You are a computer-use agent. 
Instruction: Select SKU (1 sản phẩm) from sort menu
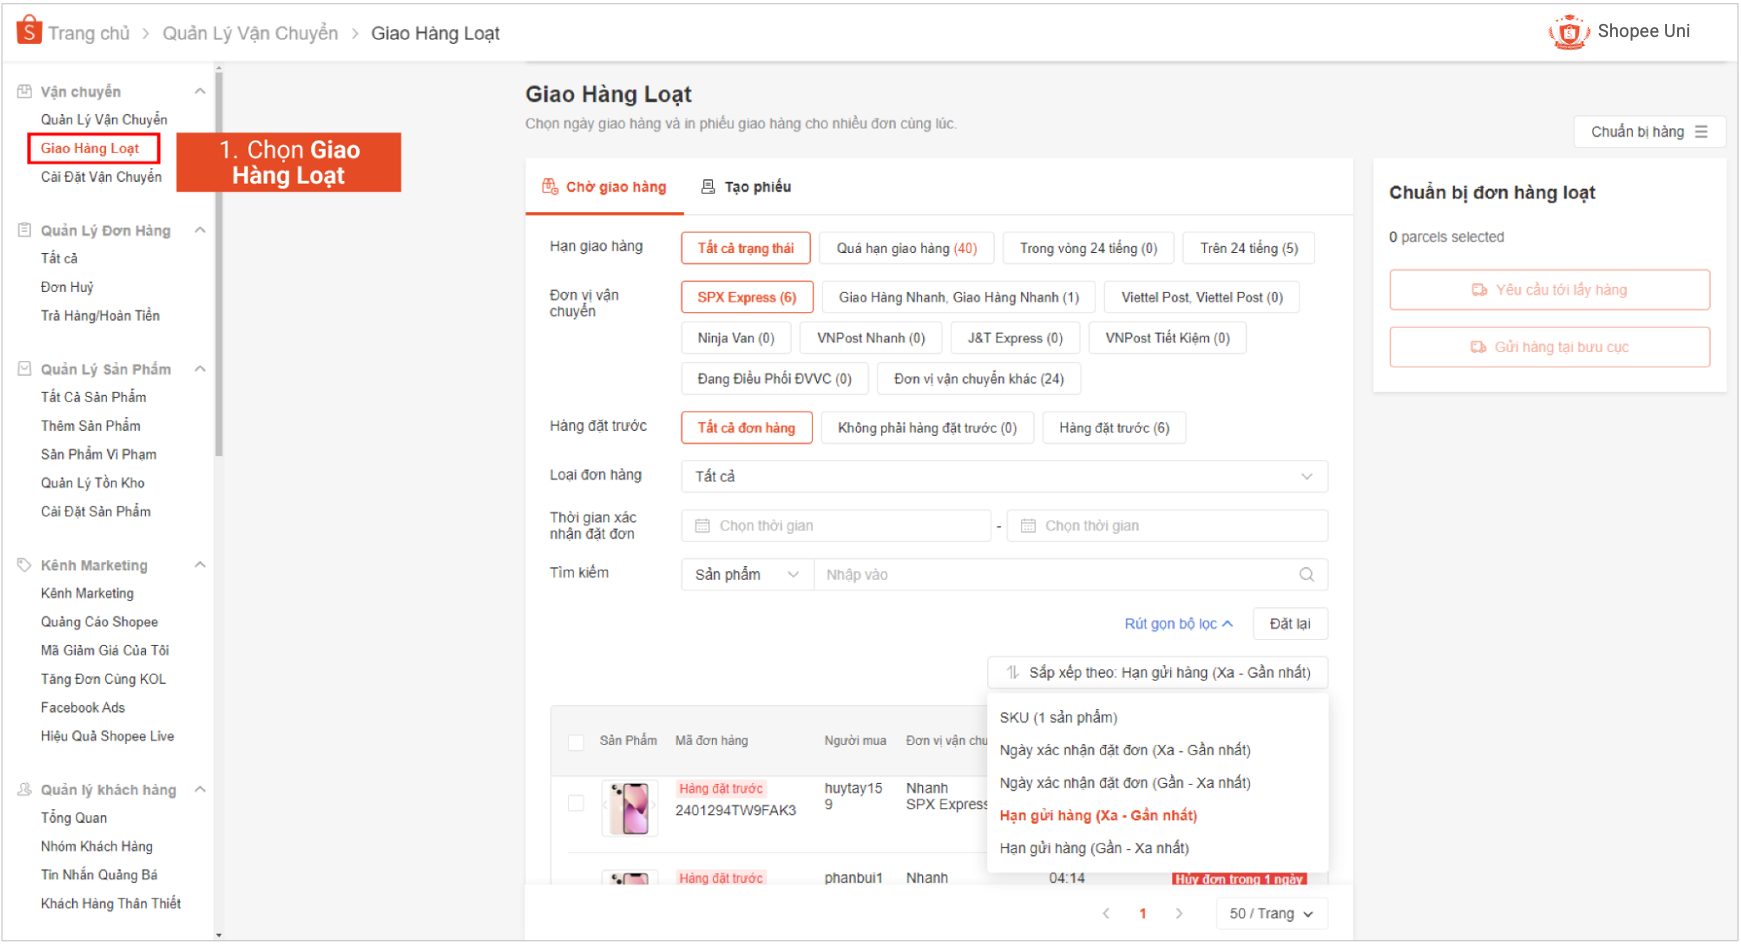[1059, 717]
